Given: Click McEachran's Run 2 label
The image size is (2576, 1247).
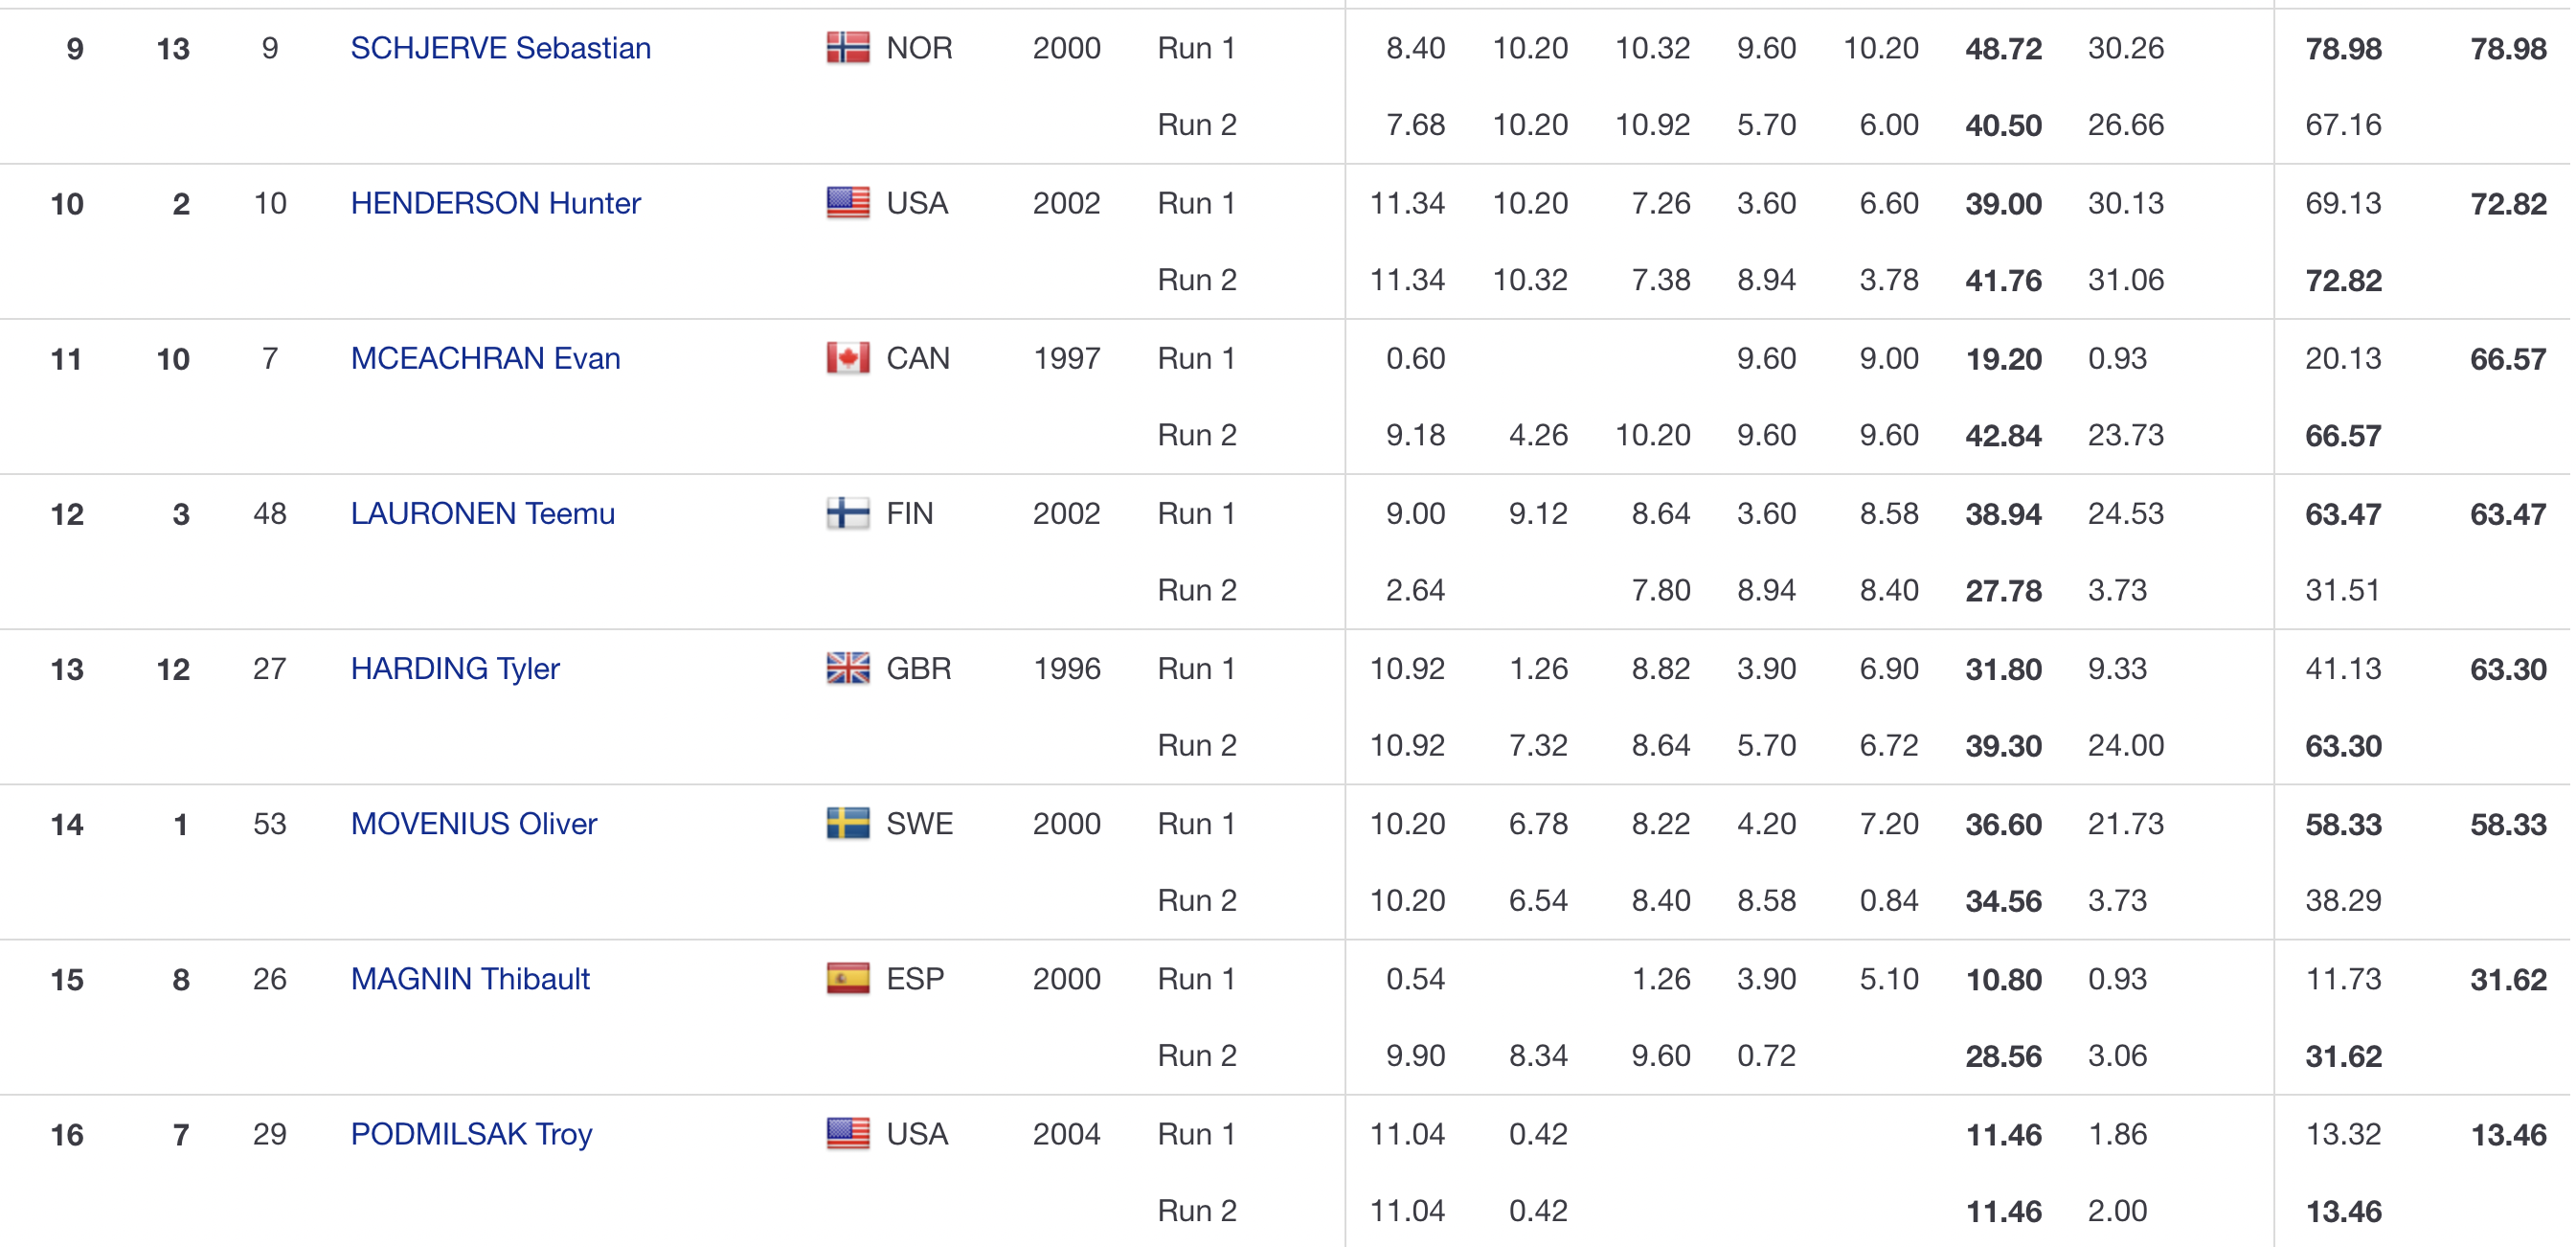Looking at the screenshot, I should pyautogui.click(x=1196, y=435).
